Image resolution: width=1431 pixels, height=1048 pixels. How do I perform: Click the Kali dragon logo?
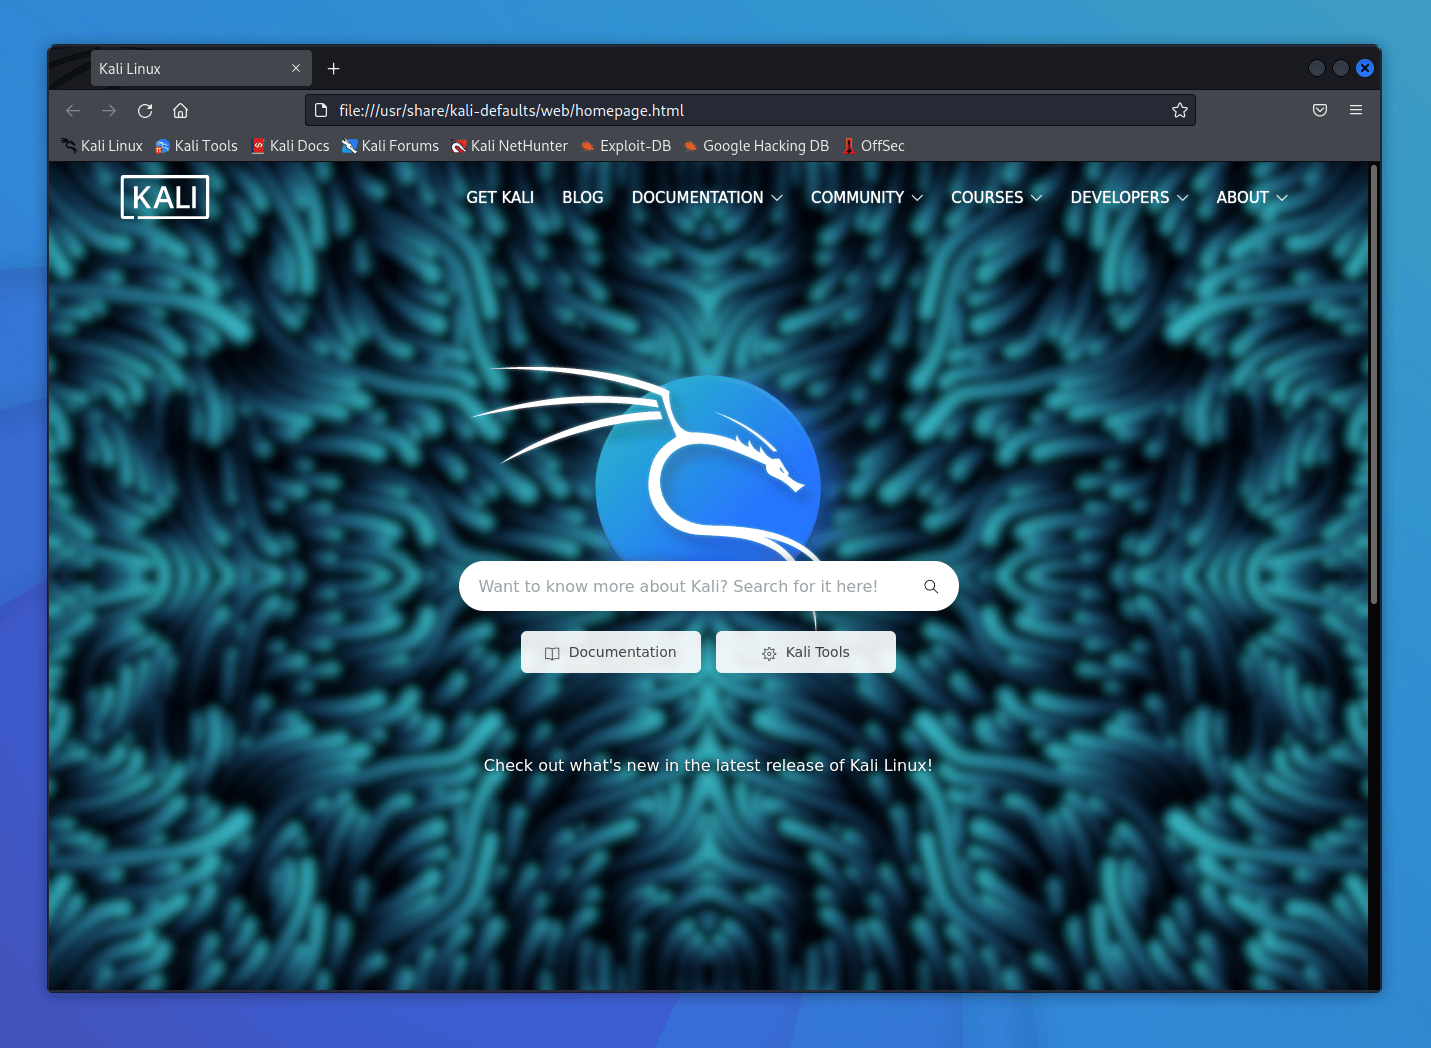708,470
